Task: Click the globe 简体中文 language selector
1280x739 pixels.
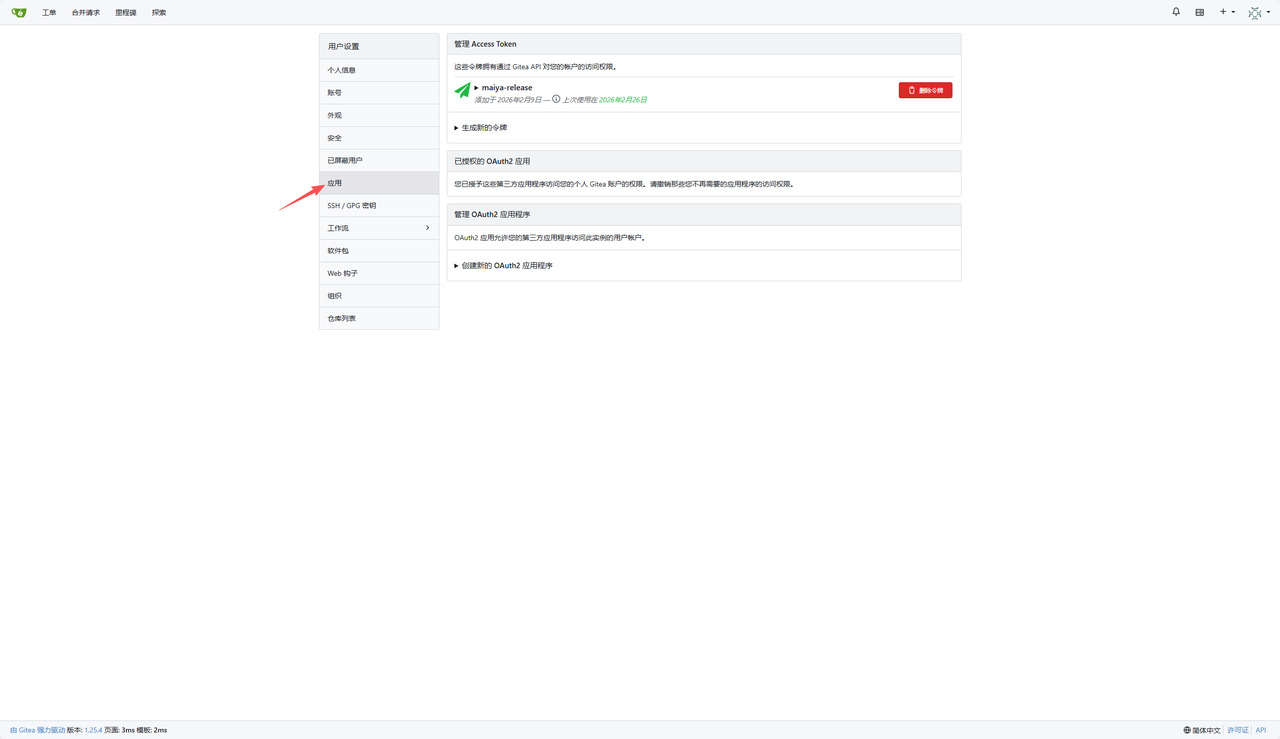Action: coord(1202,731)
